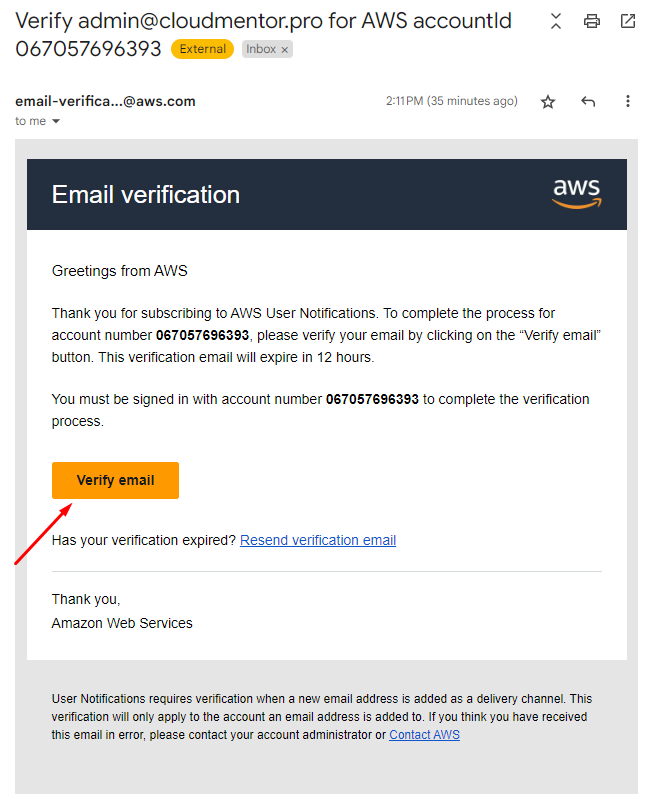Follow the Contact AWS link
Screen dimensions: 654x804
point(424,735)
